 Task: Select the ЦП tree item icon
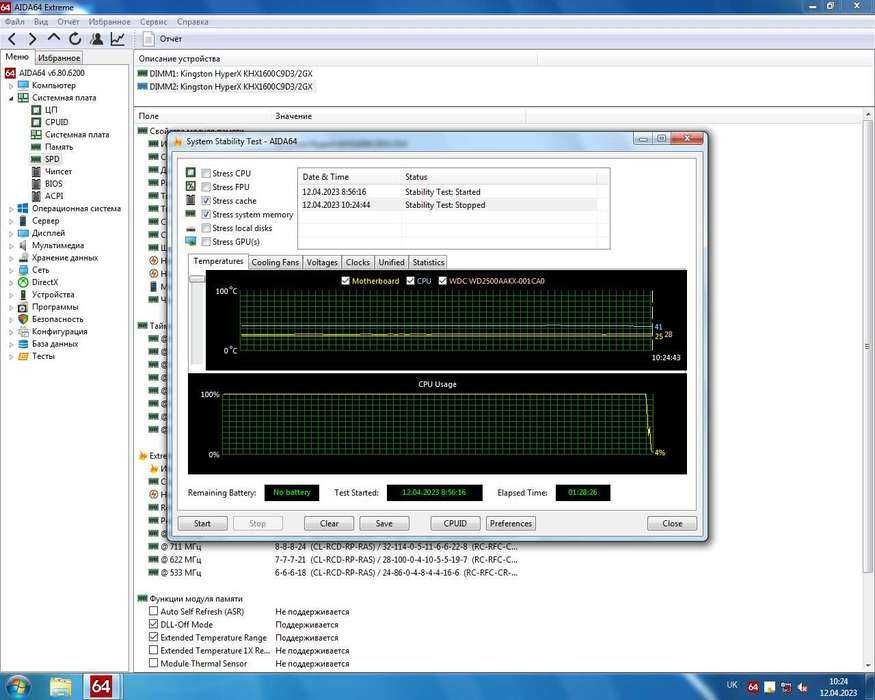(36, 110)
